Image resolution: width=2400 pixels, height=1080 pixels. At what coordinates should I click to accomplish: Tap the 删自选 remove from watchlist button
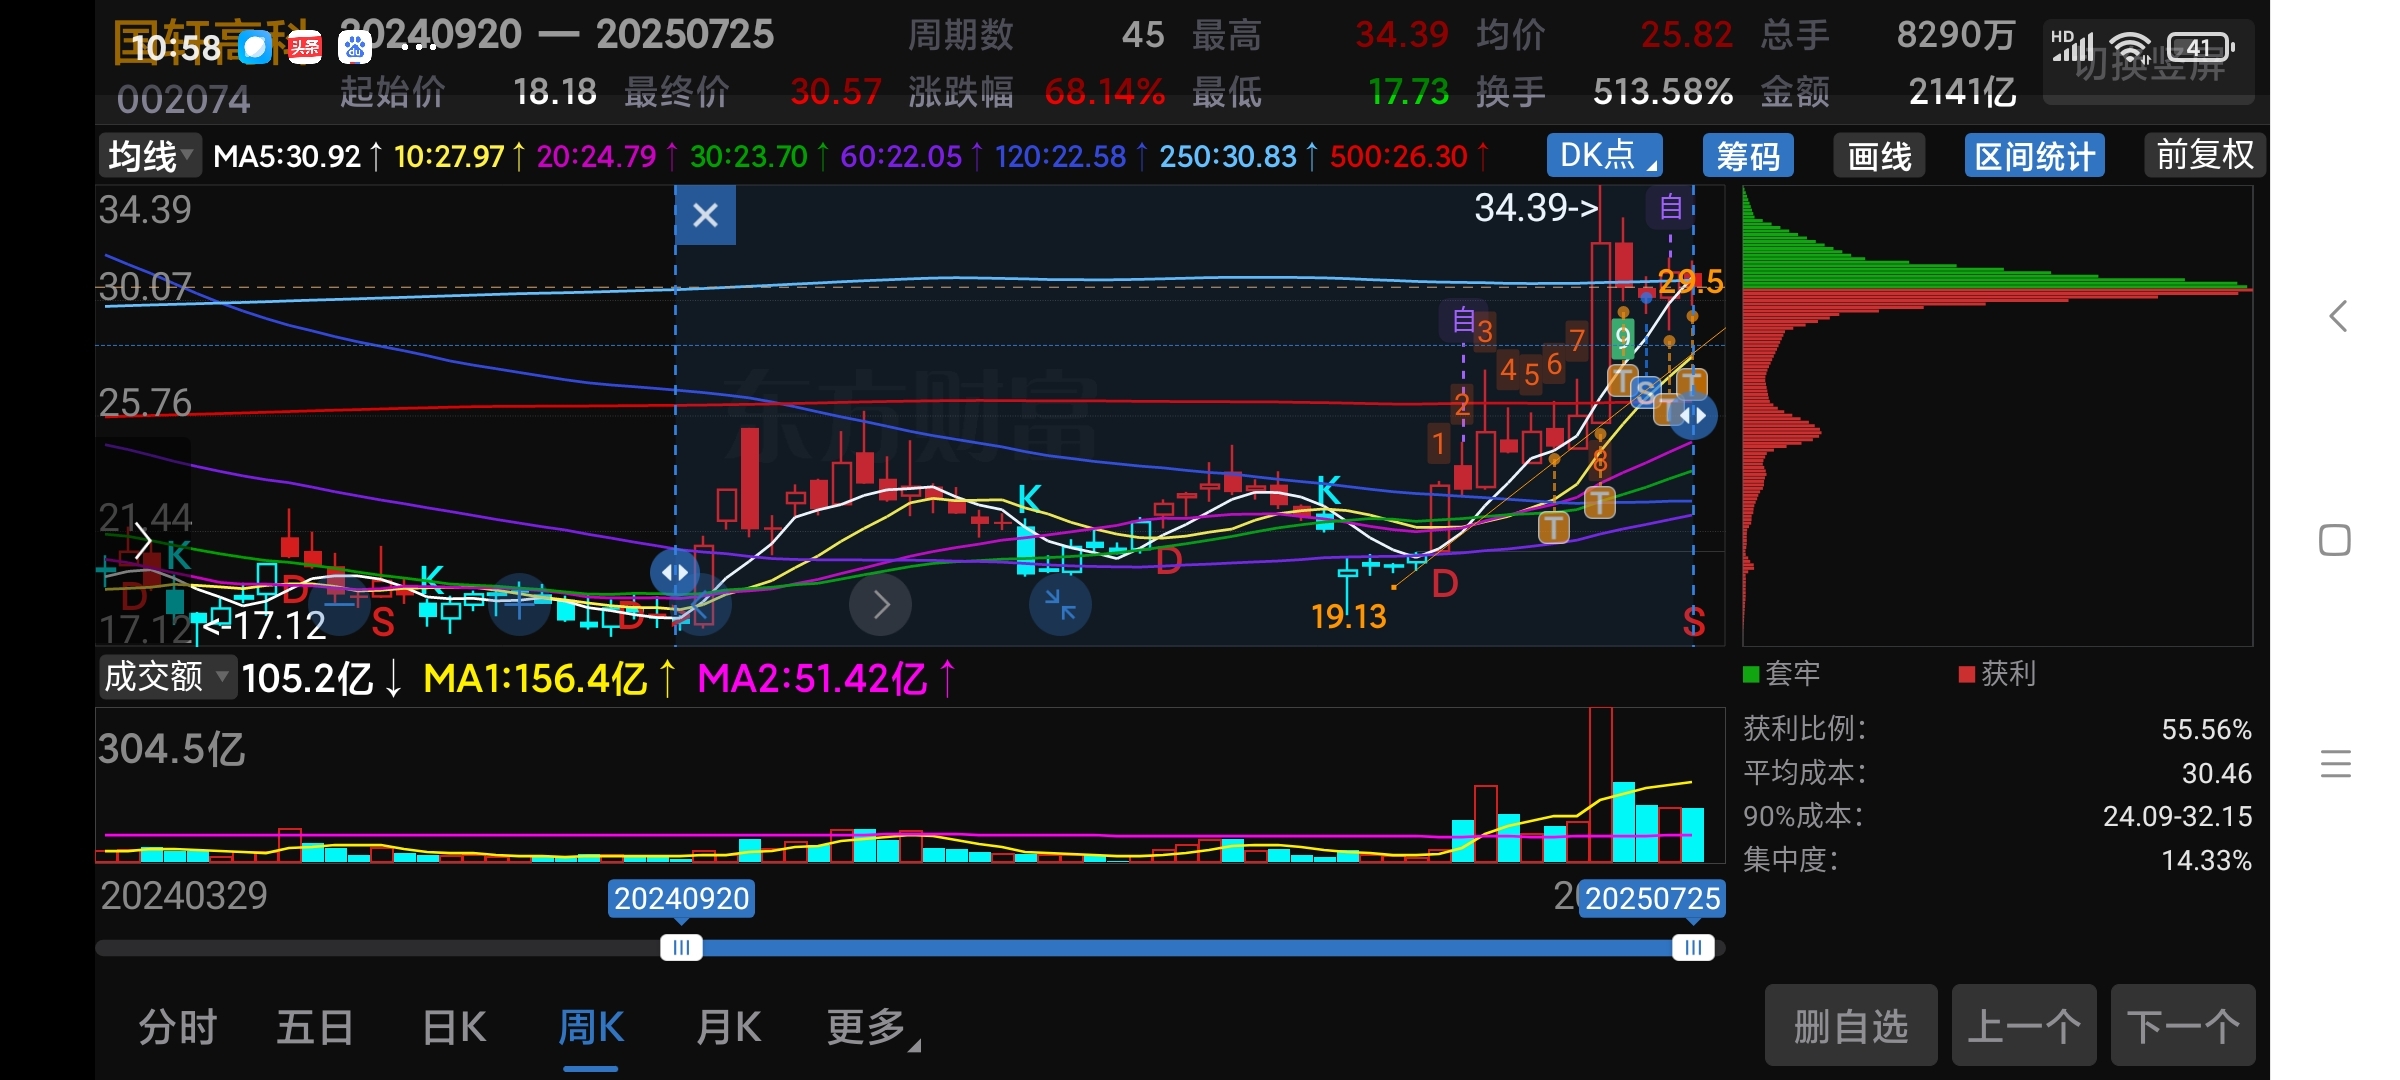pos(1851,1025)
